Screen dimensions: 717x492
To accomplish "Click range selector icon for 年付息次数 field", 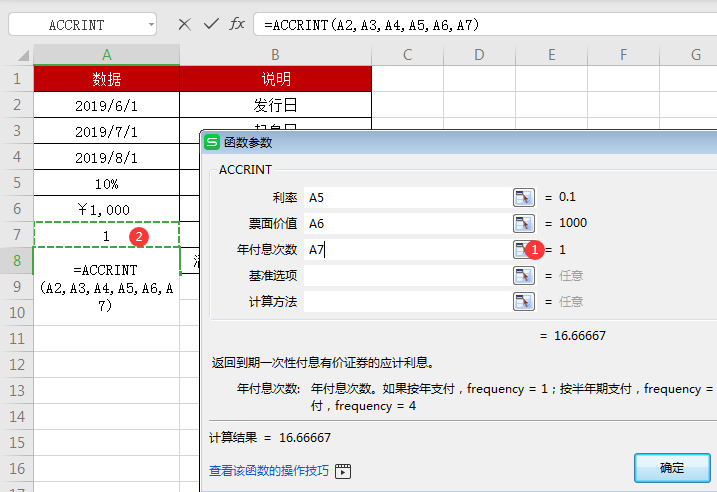I will coord(521,249).
